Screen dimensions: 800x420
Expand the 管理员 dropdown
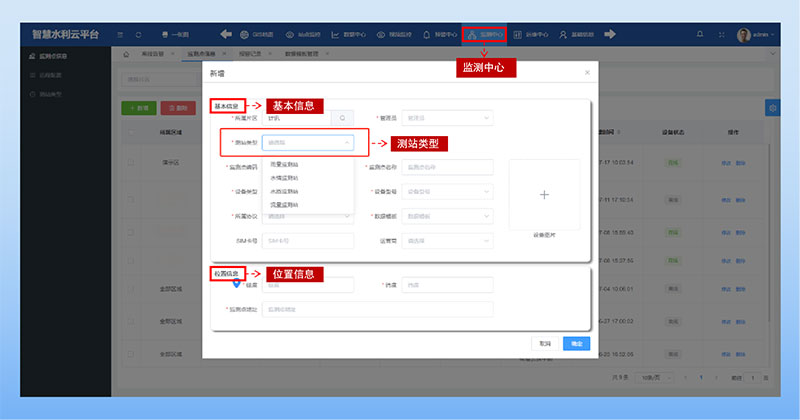point(446,117)
